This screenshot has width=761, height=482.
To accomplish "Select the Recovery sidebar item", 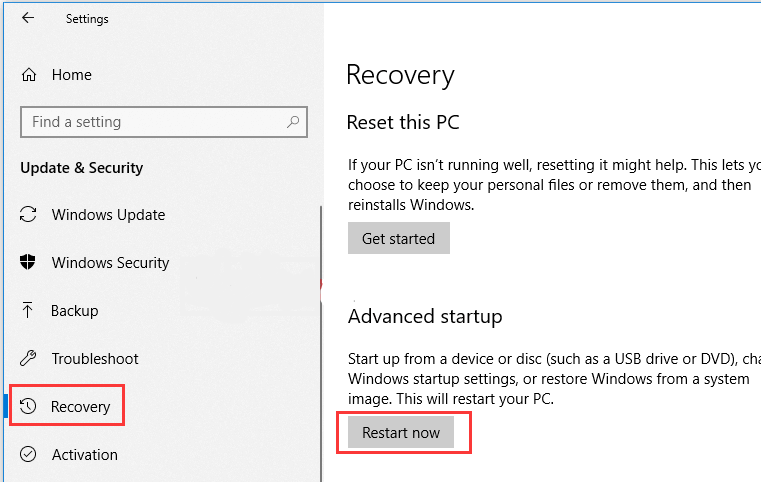I will point(81,407).
